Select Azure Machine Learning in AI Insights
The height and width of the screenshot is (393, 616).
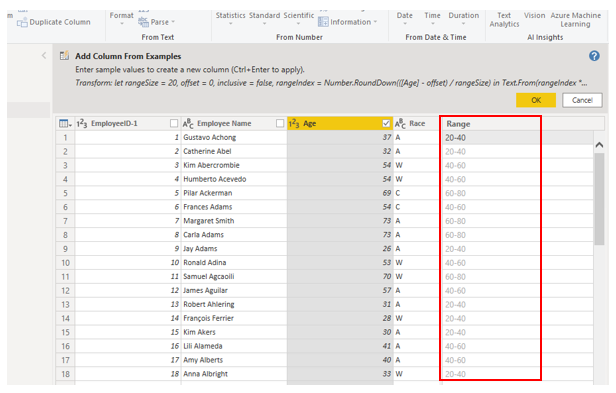576,20
